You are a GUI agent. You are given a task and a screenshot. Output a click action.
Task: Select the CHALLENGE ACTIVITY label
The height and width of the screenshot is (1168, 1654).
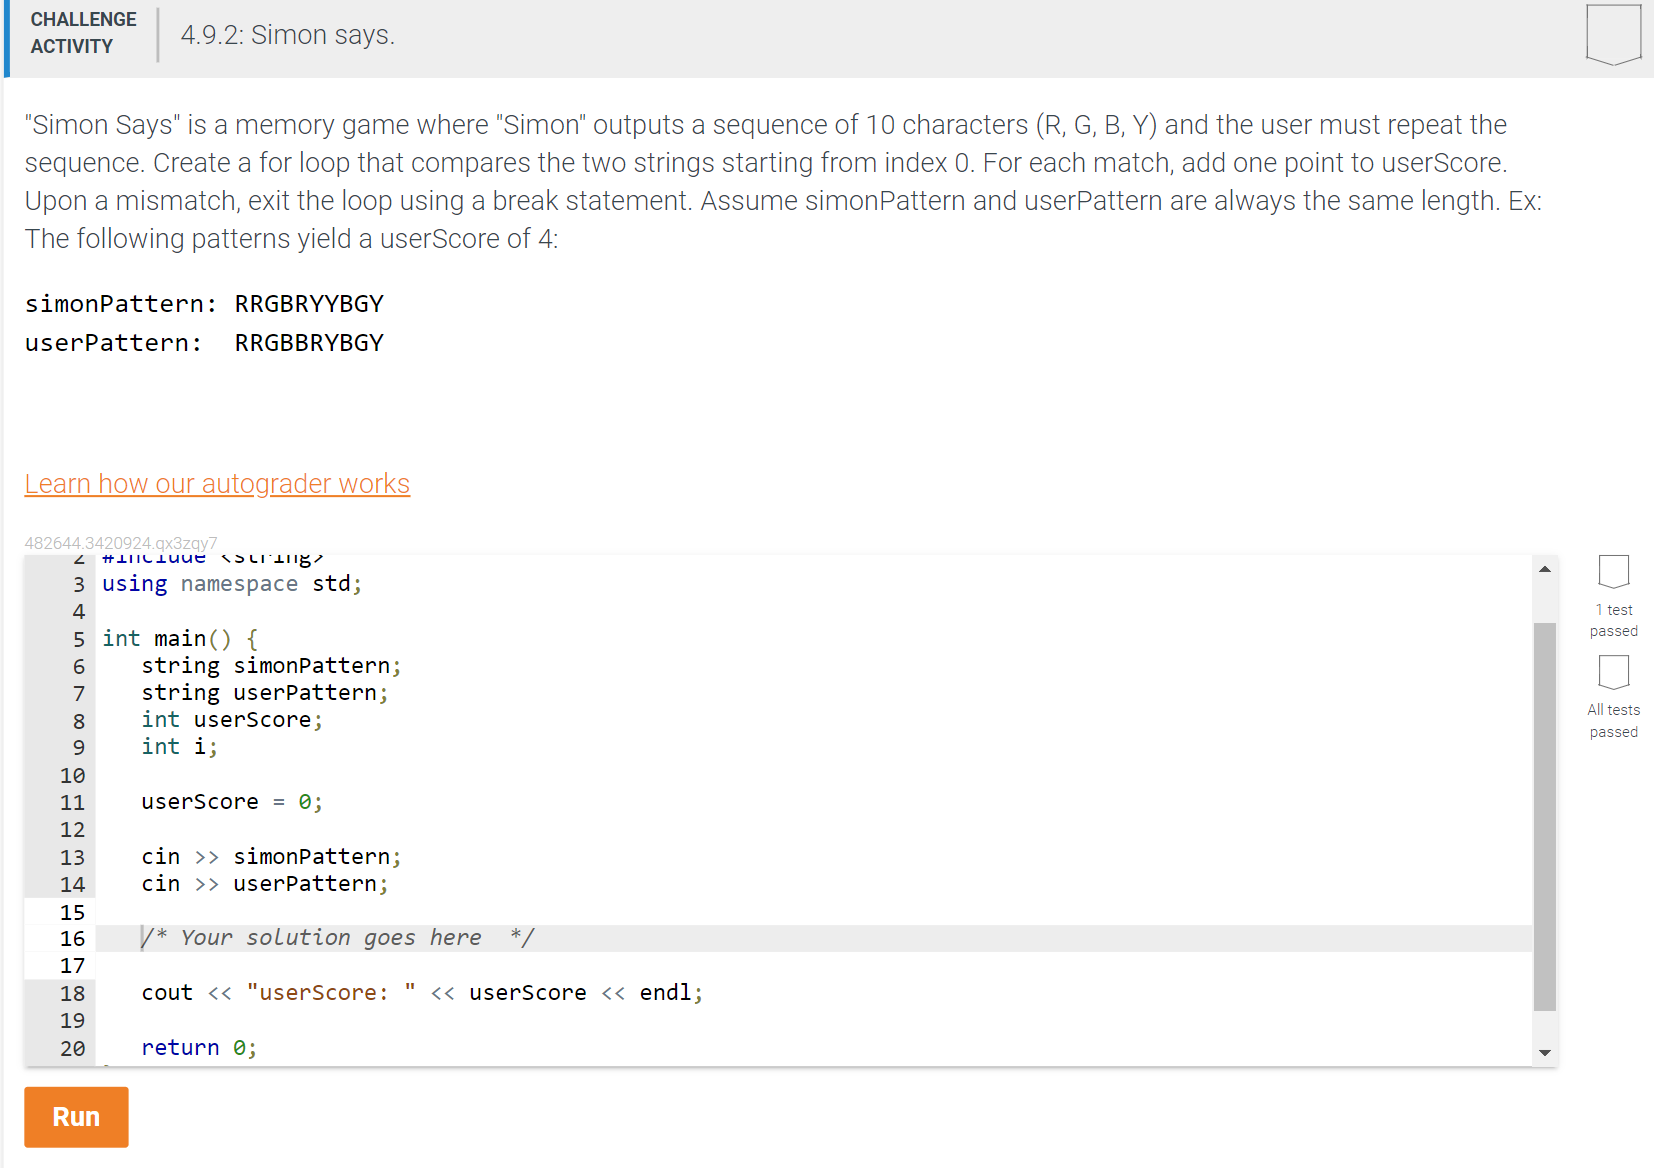tap(83, 32)
